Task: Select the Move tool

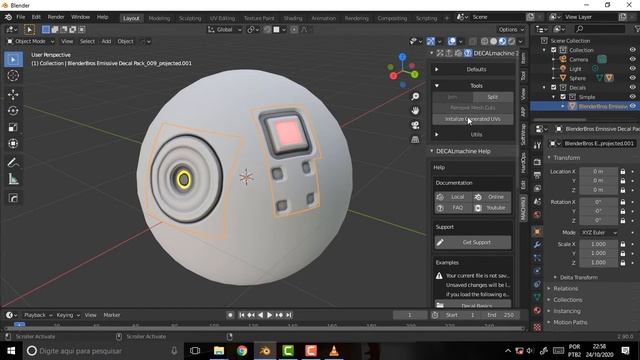Action: pyautogui.click(x=13, y=95)
